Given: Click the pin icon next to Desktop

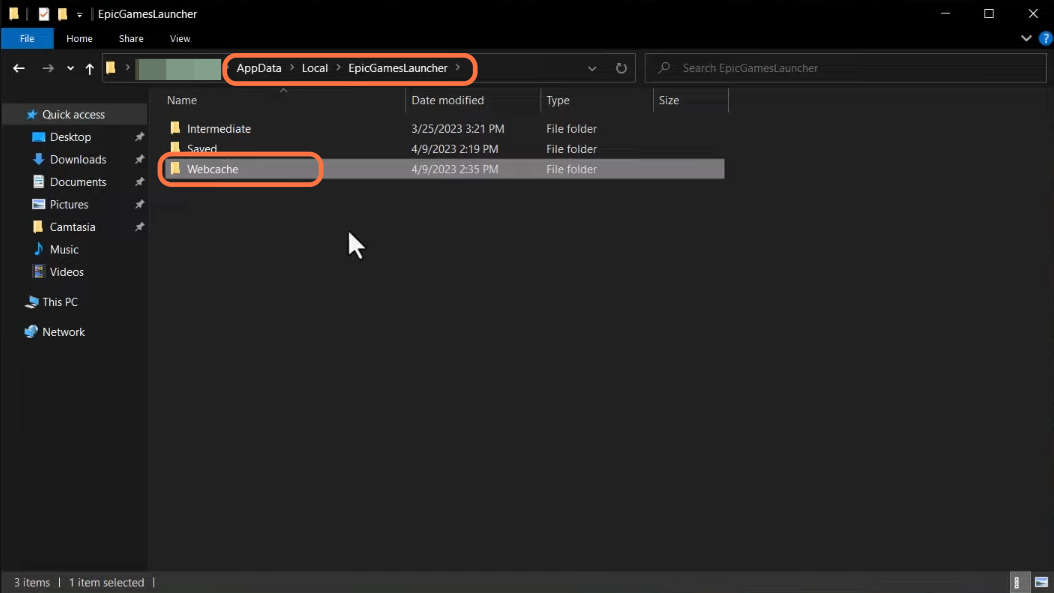Looking at the screenshot, I should click(x=139, y=136).
